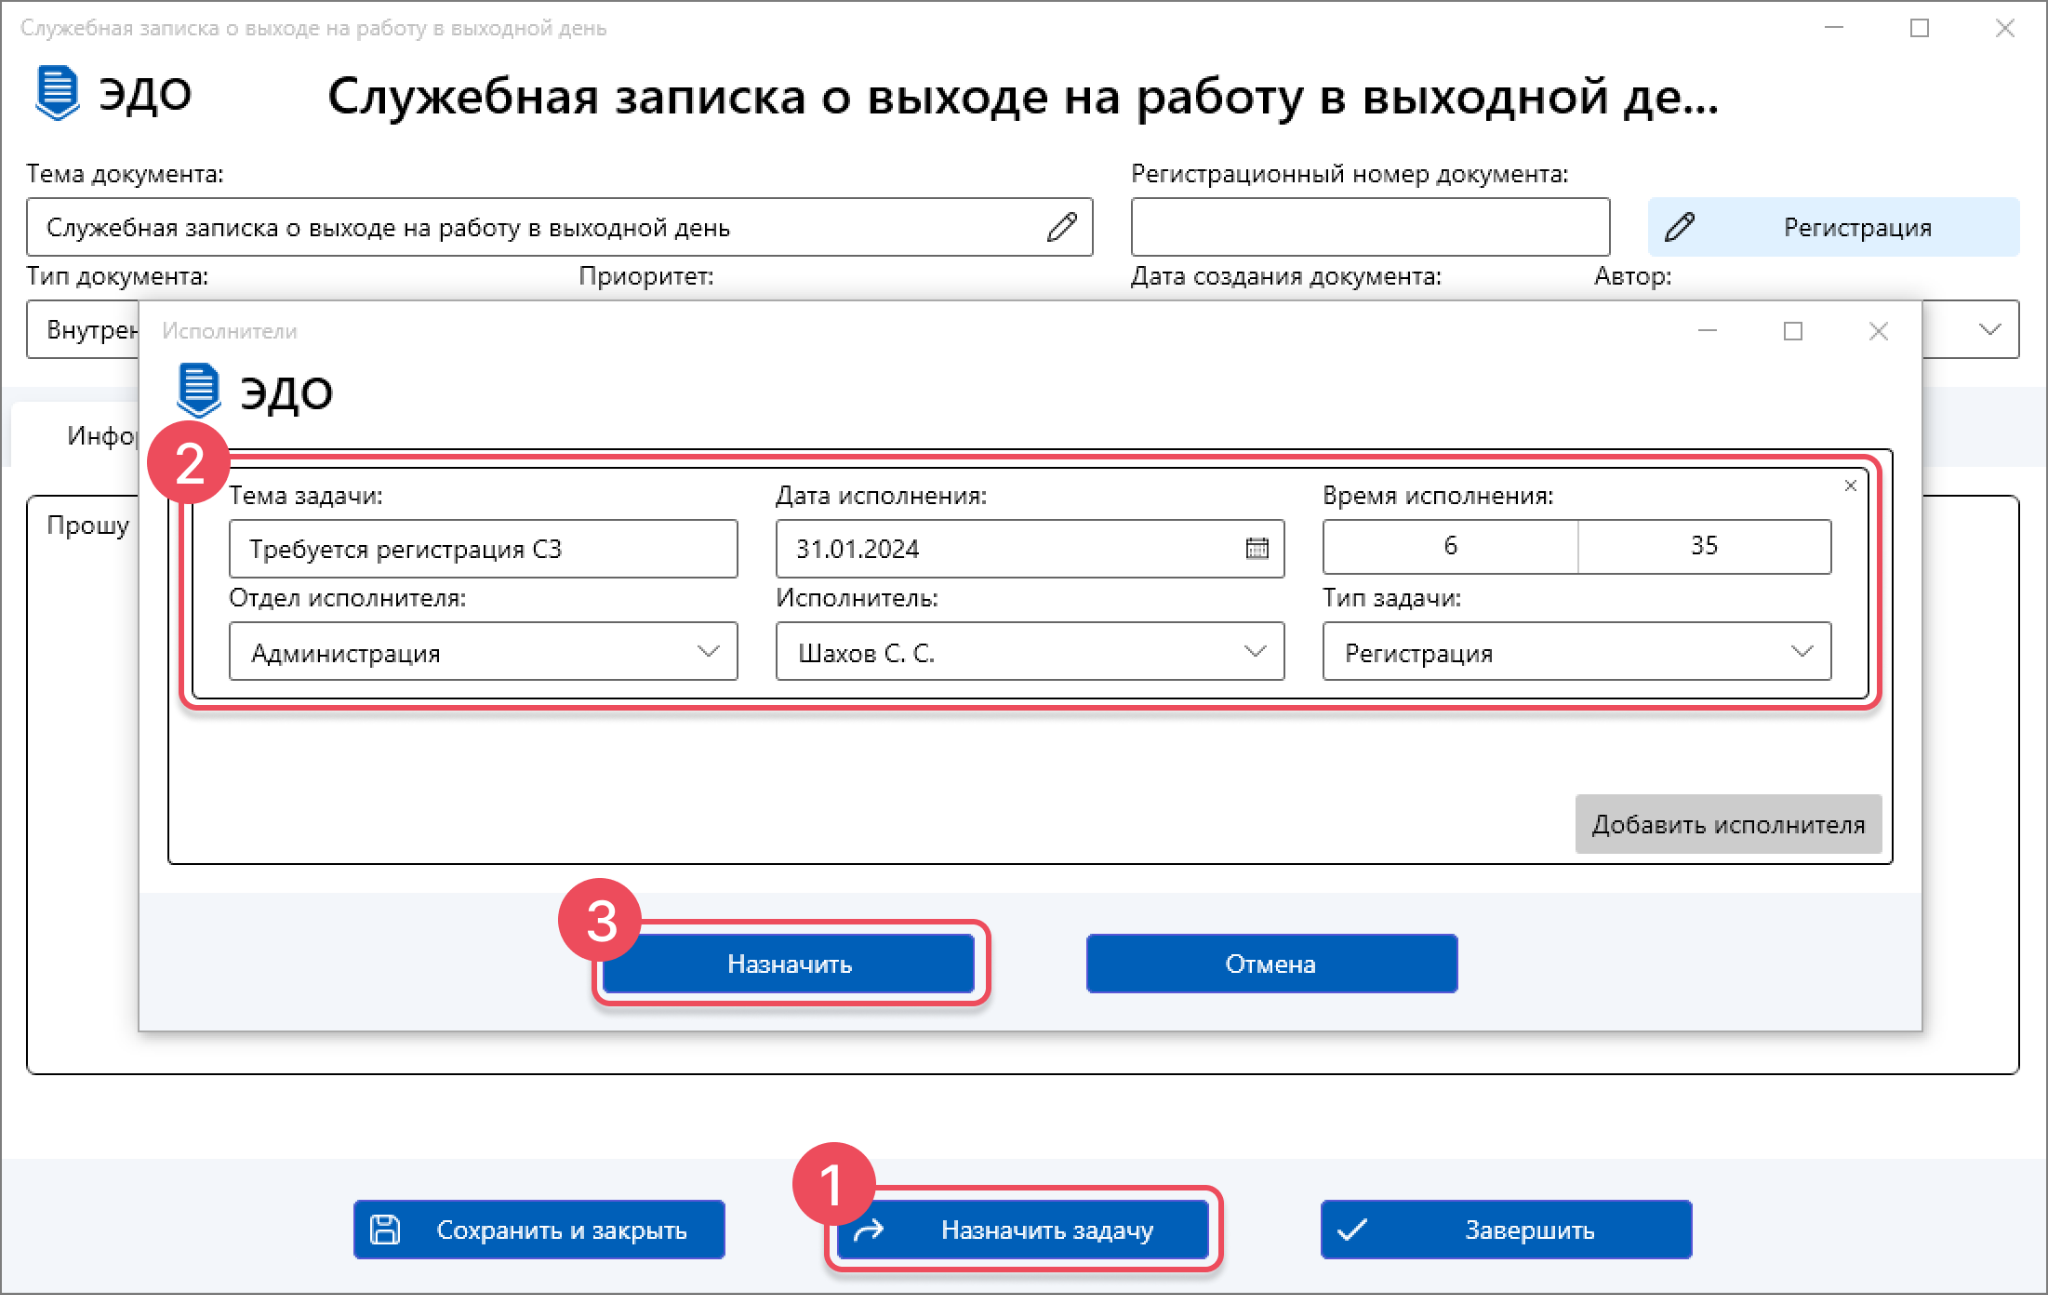Close the Исполнители dialog window
The image size is (2048, 1295).
click(x=1878, y=331)
